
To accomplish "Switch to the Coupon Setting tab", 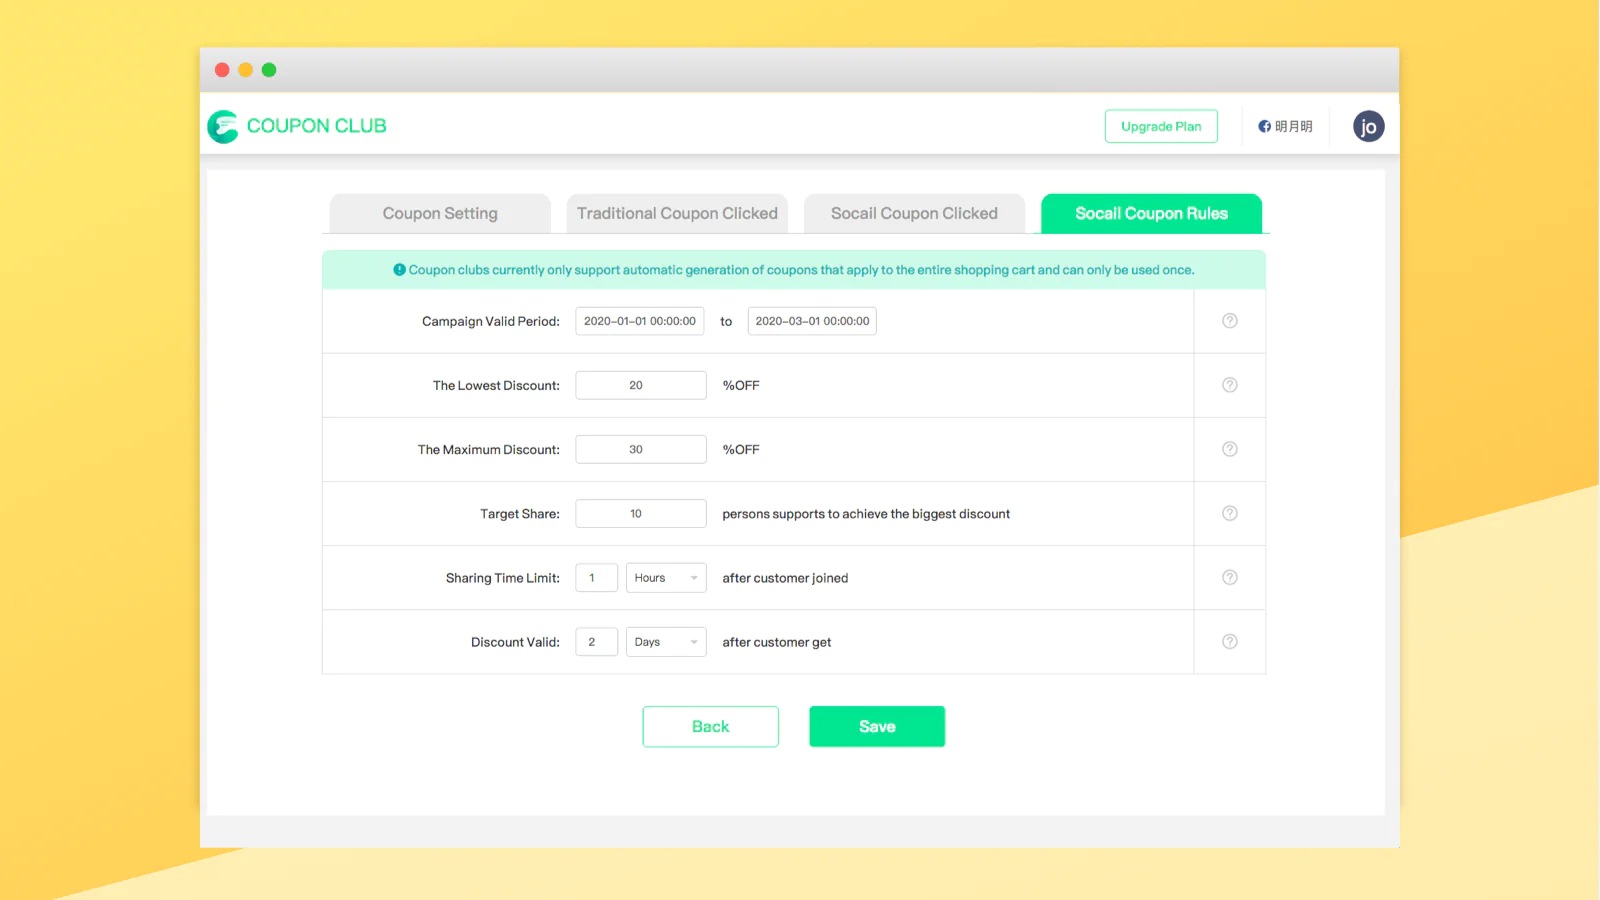I will (440, 213).
